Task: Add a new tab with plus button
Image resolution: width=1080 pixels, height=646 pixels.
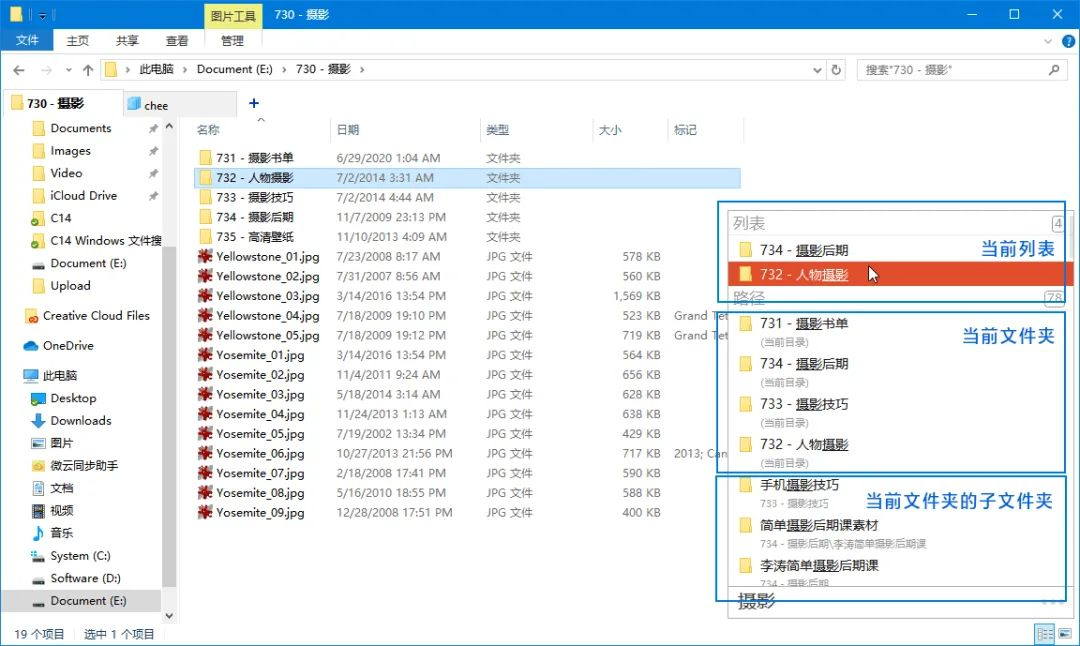Action: pyautogui.click(x=254, y=103)
